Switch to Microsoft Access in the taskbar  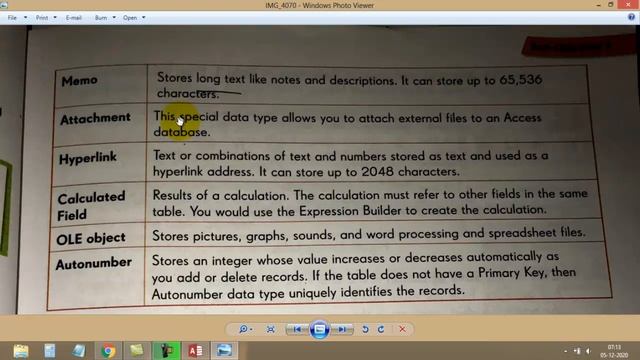click(196, 351)
